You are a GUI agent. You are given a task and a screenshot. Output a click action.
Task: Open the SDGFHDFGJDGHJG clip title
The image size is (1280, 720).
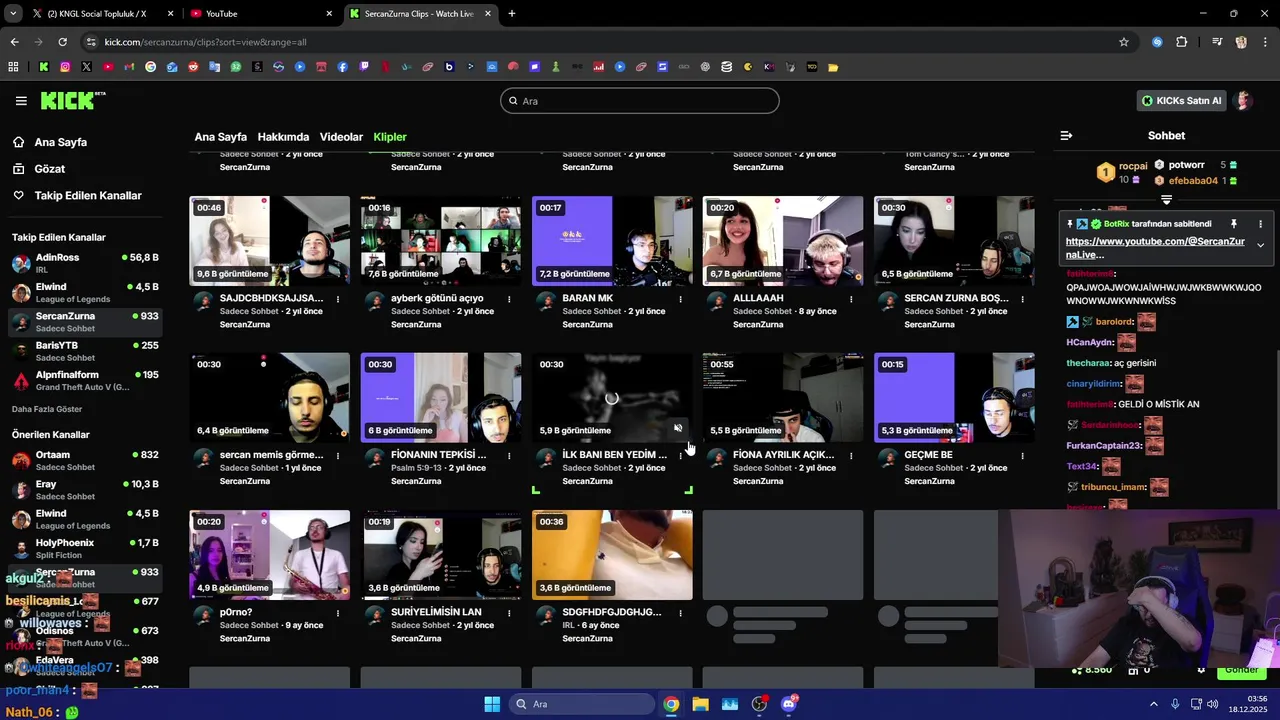click(612, 612)
